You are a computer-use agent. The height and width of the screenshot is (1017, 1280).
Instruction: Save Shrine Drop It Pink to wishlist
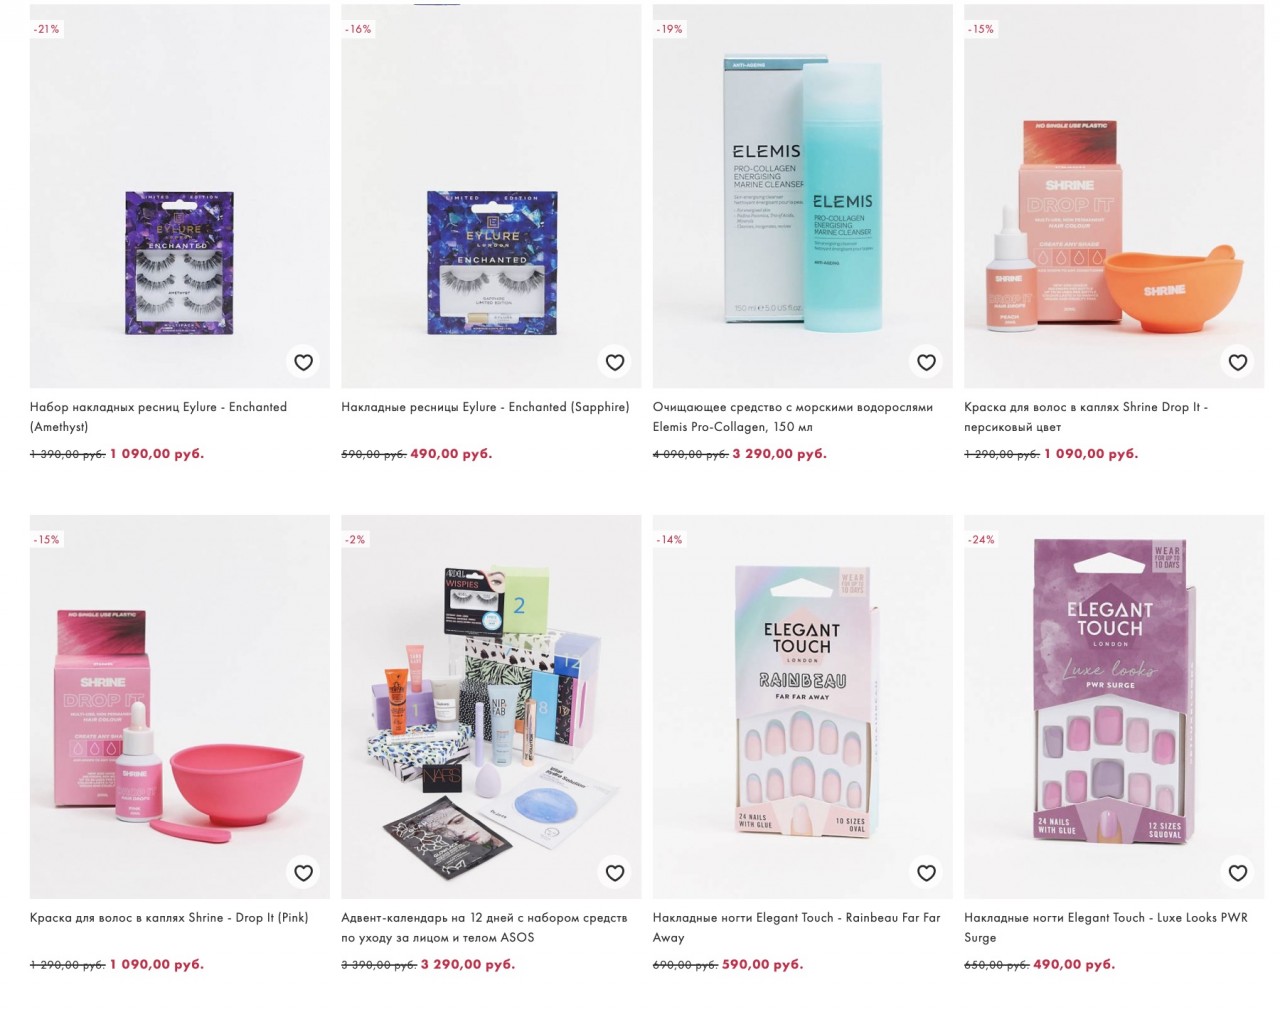point(303,873)
